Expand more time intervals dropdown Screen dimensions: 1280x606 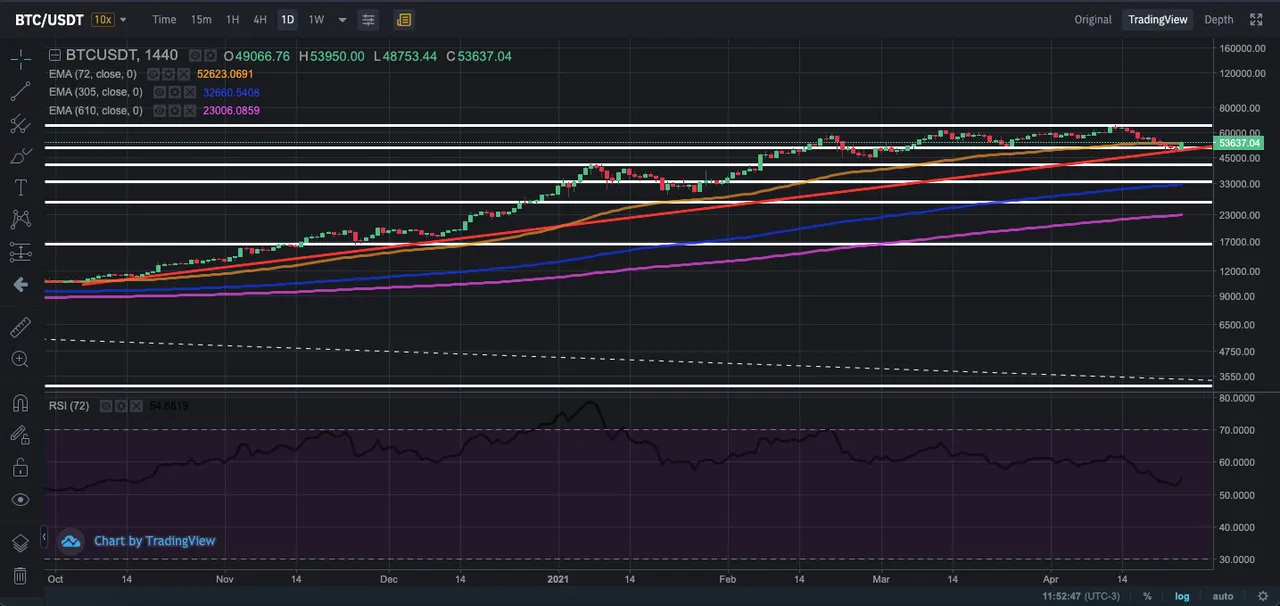pyautogui.click(x=343, y=20)
